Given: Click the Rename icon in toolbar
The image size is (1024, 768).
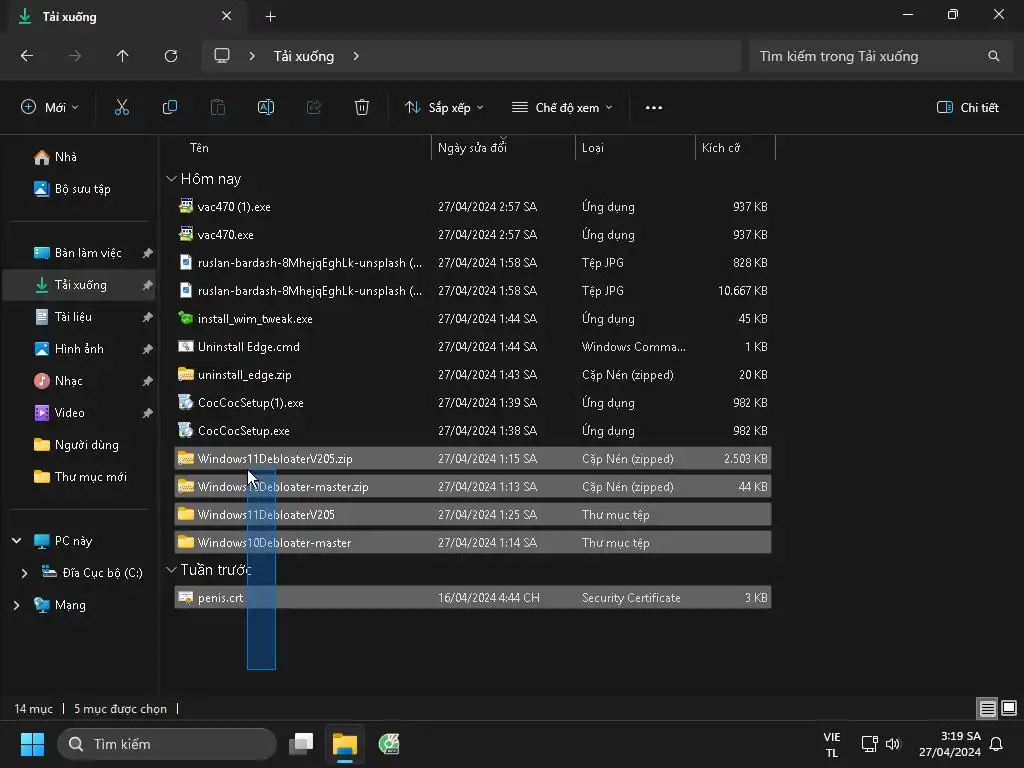Looking at the screenshot, I should (x=266, y=107).
